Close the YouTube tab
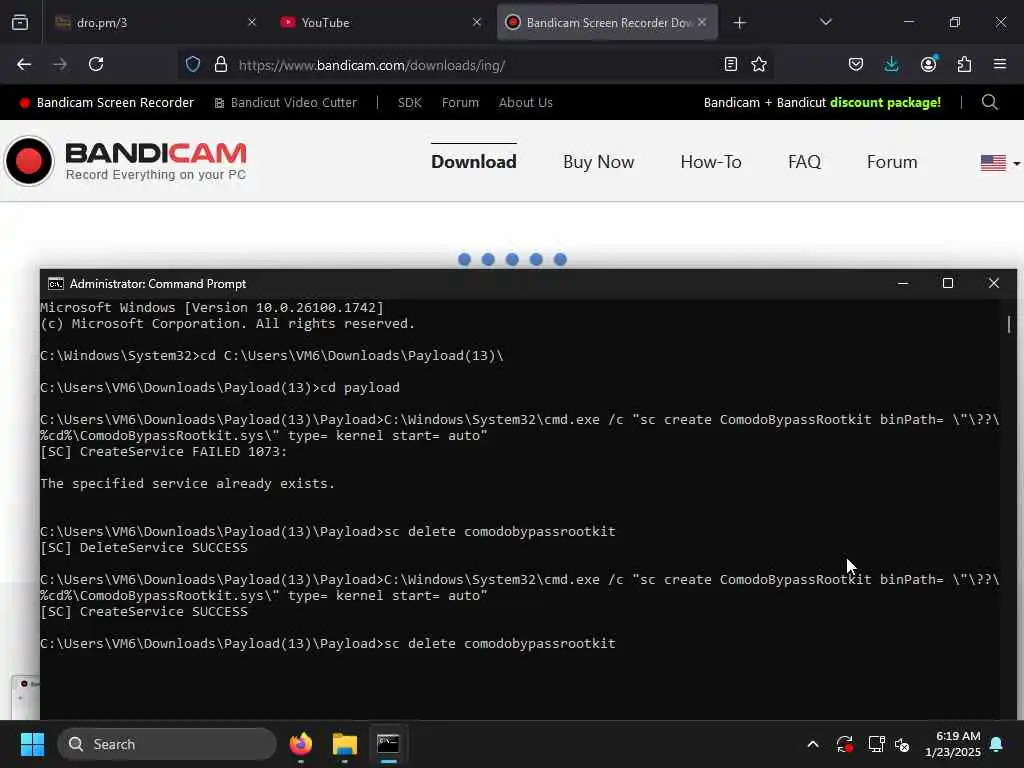The image size is (1024, 768). coord(477,23)
